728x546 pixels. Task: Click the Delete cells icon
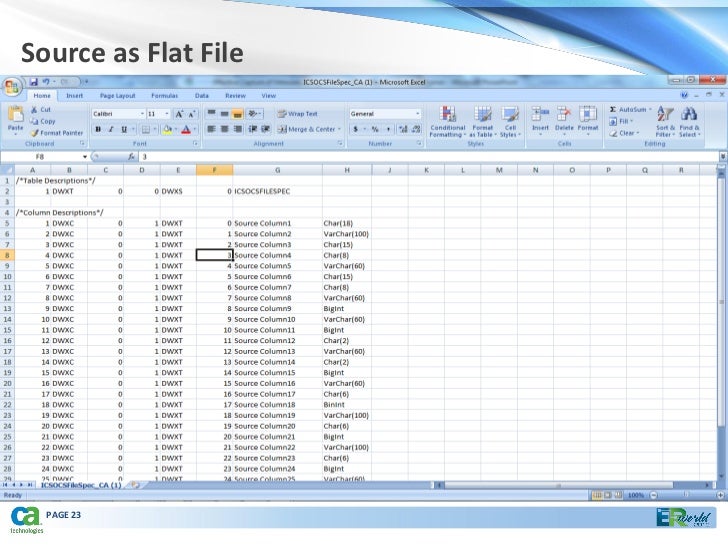(x=564, y=117)
